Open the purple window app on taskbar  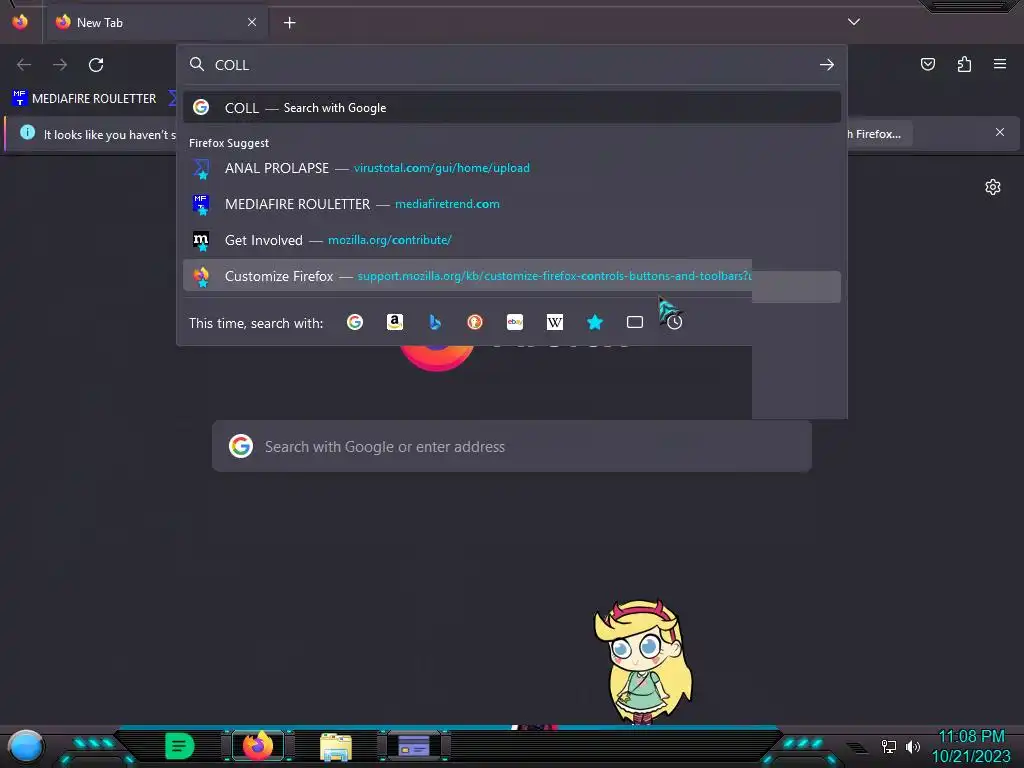pos(413,746)
